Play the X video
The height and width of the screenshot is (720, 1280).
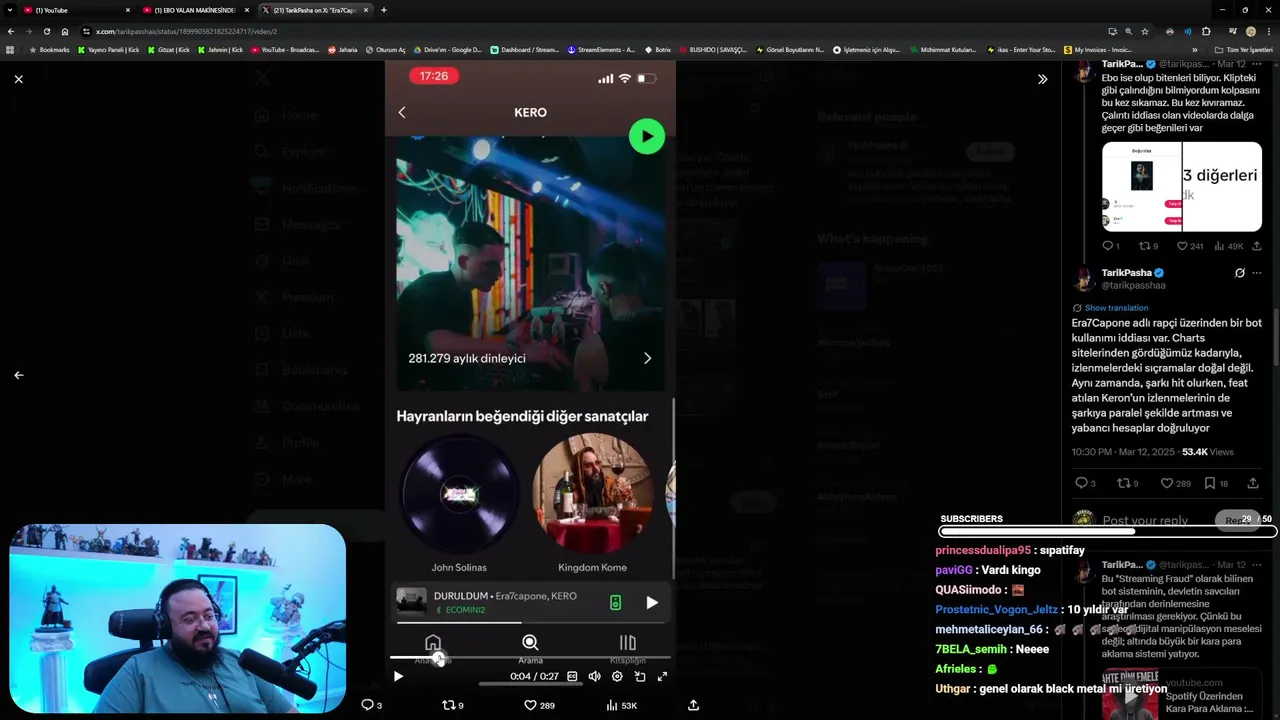(398, 676)
